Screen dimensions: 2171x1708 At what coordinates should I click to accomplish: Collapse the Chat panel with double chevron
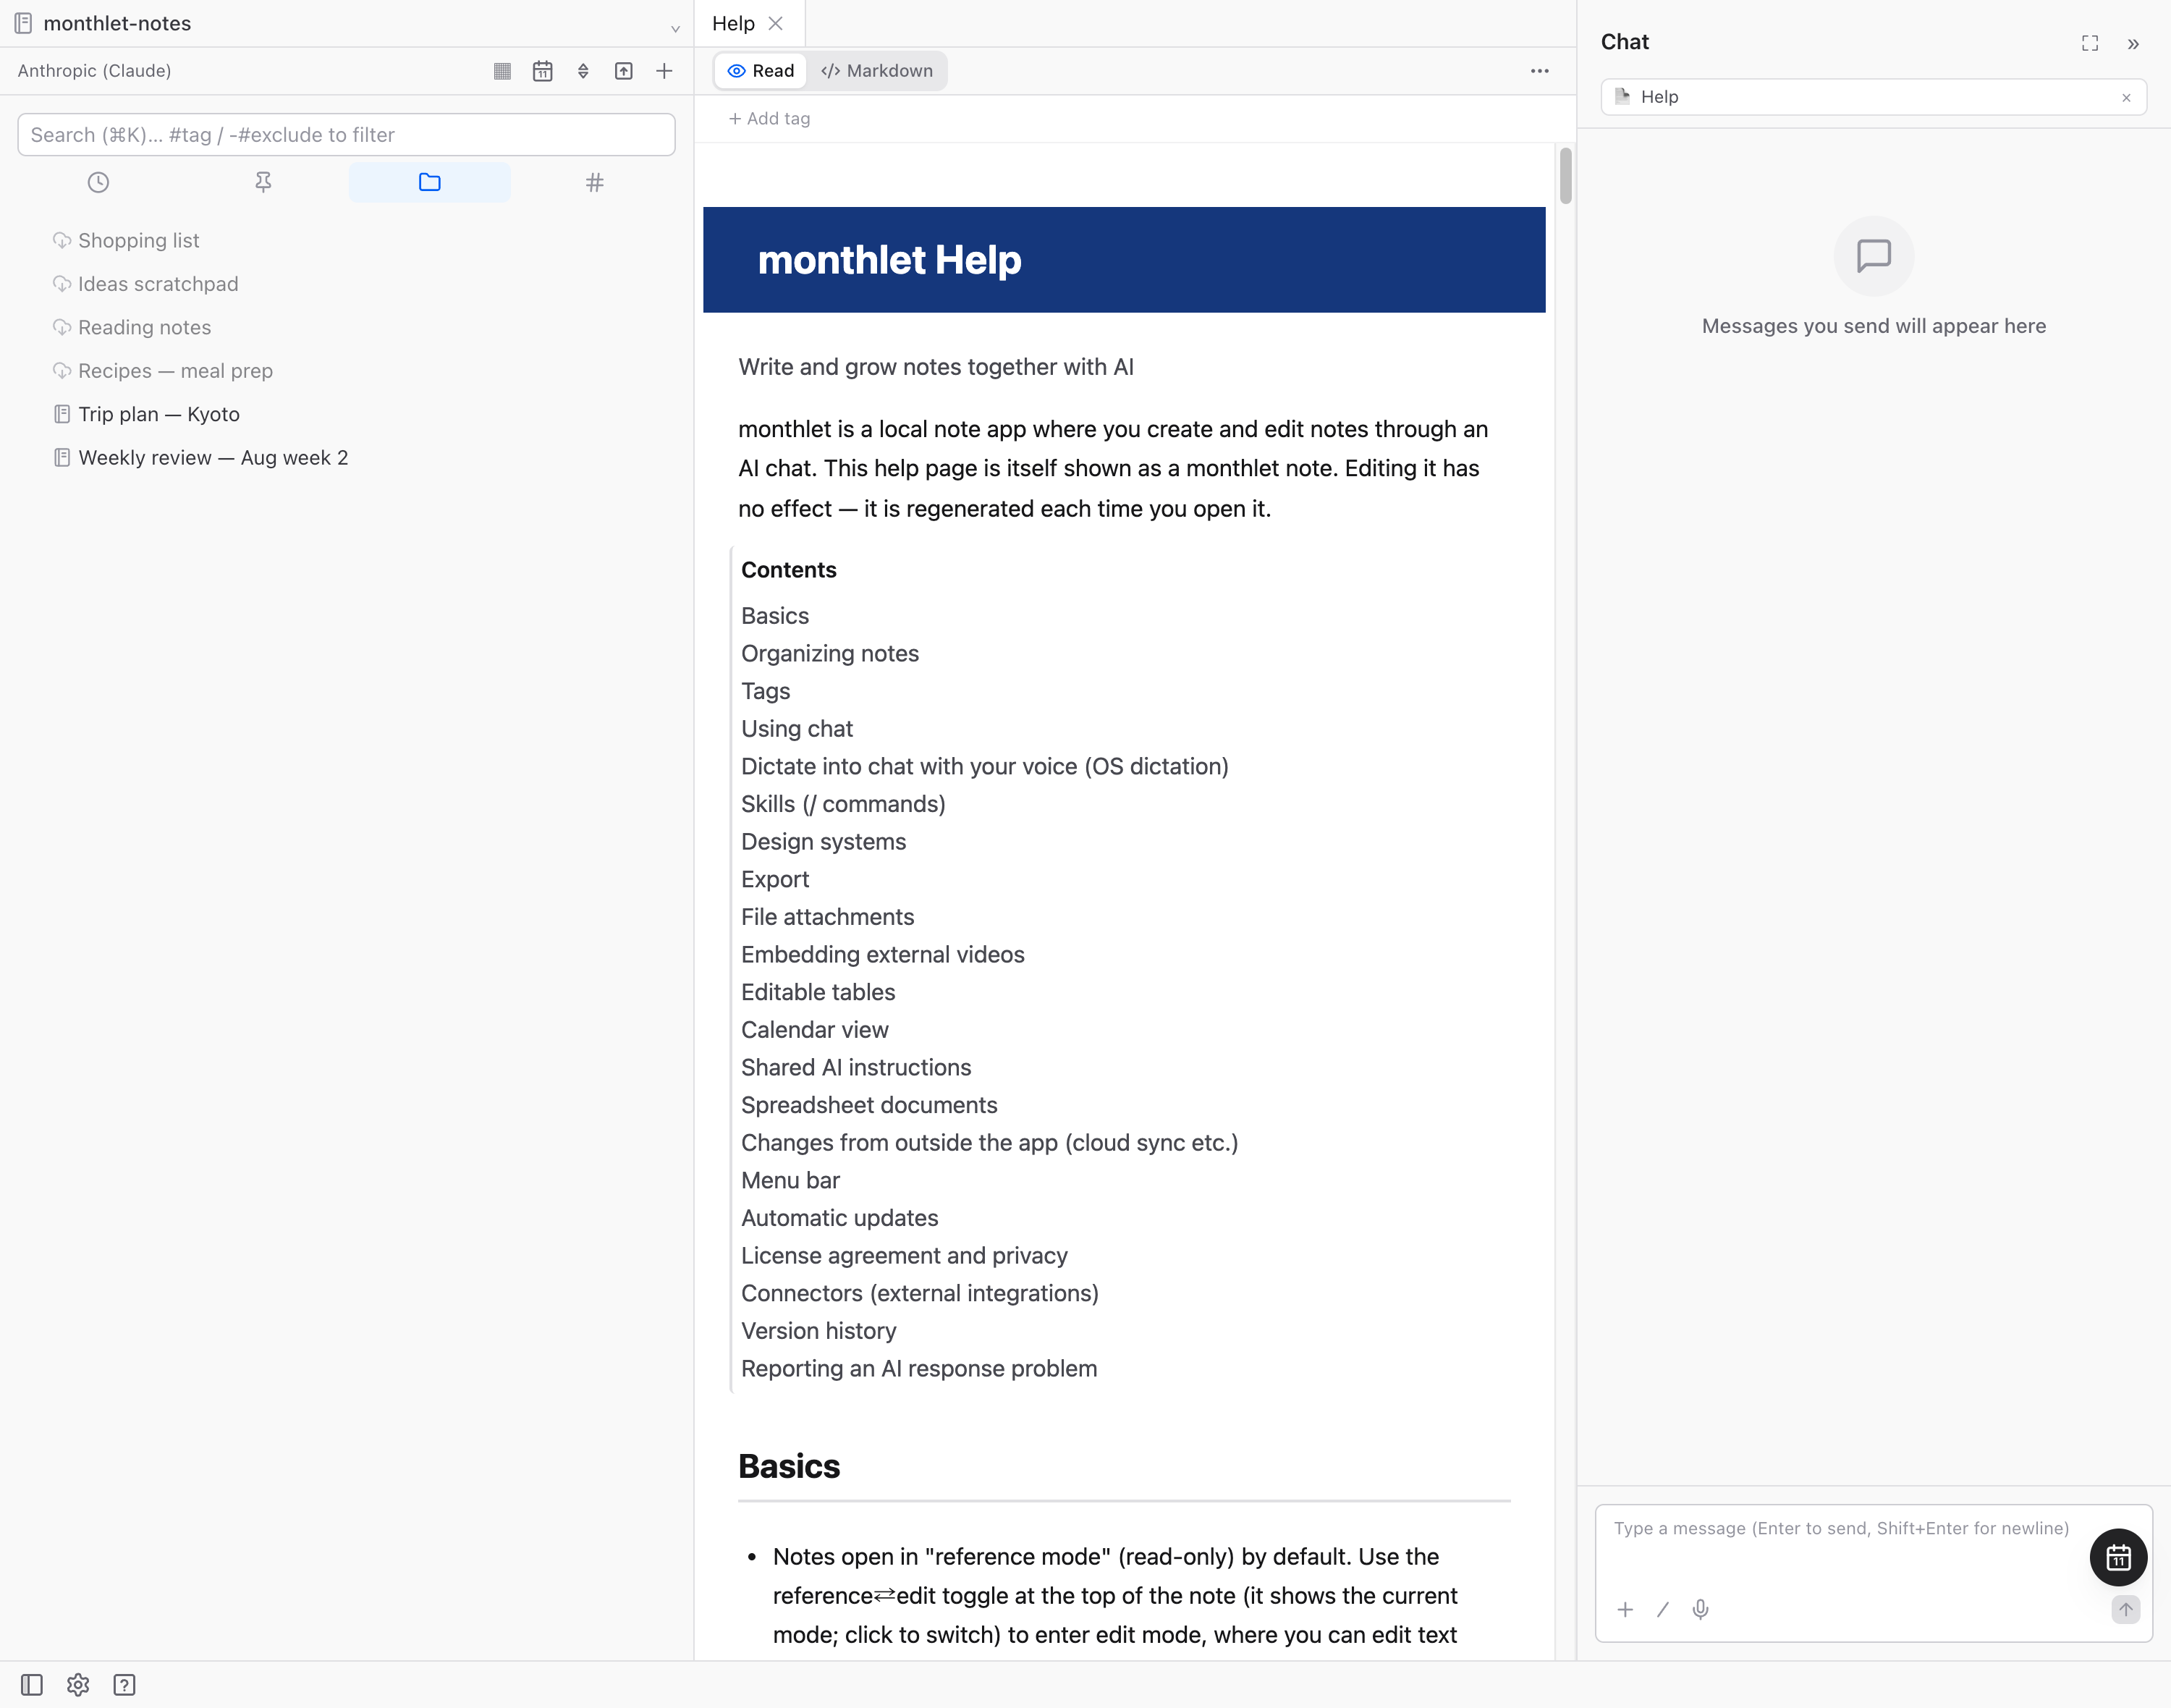coord(2133,43)
